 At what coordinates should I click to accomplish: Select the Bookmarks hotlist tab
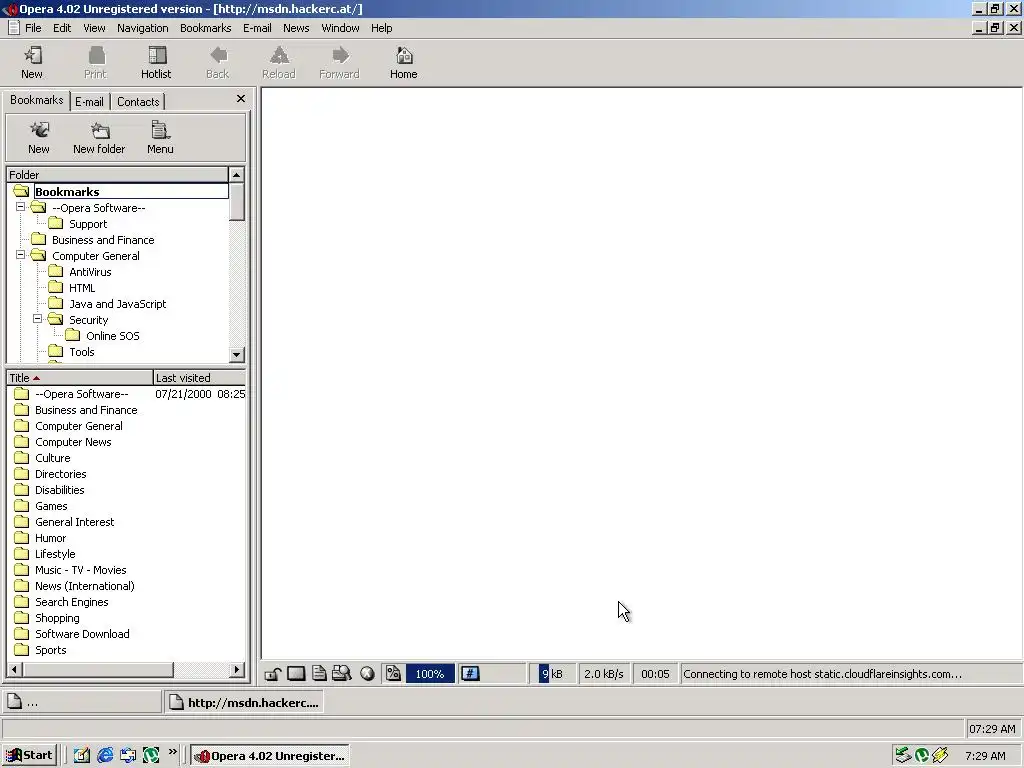(37, 100)
